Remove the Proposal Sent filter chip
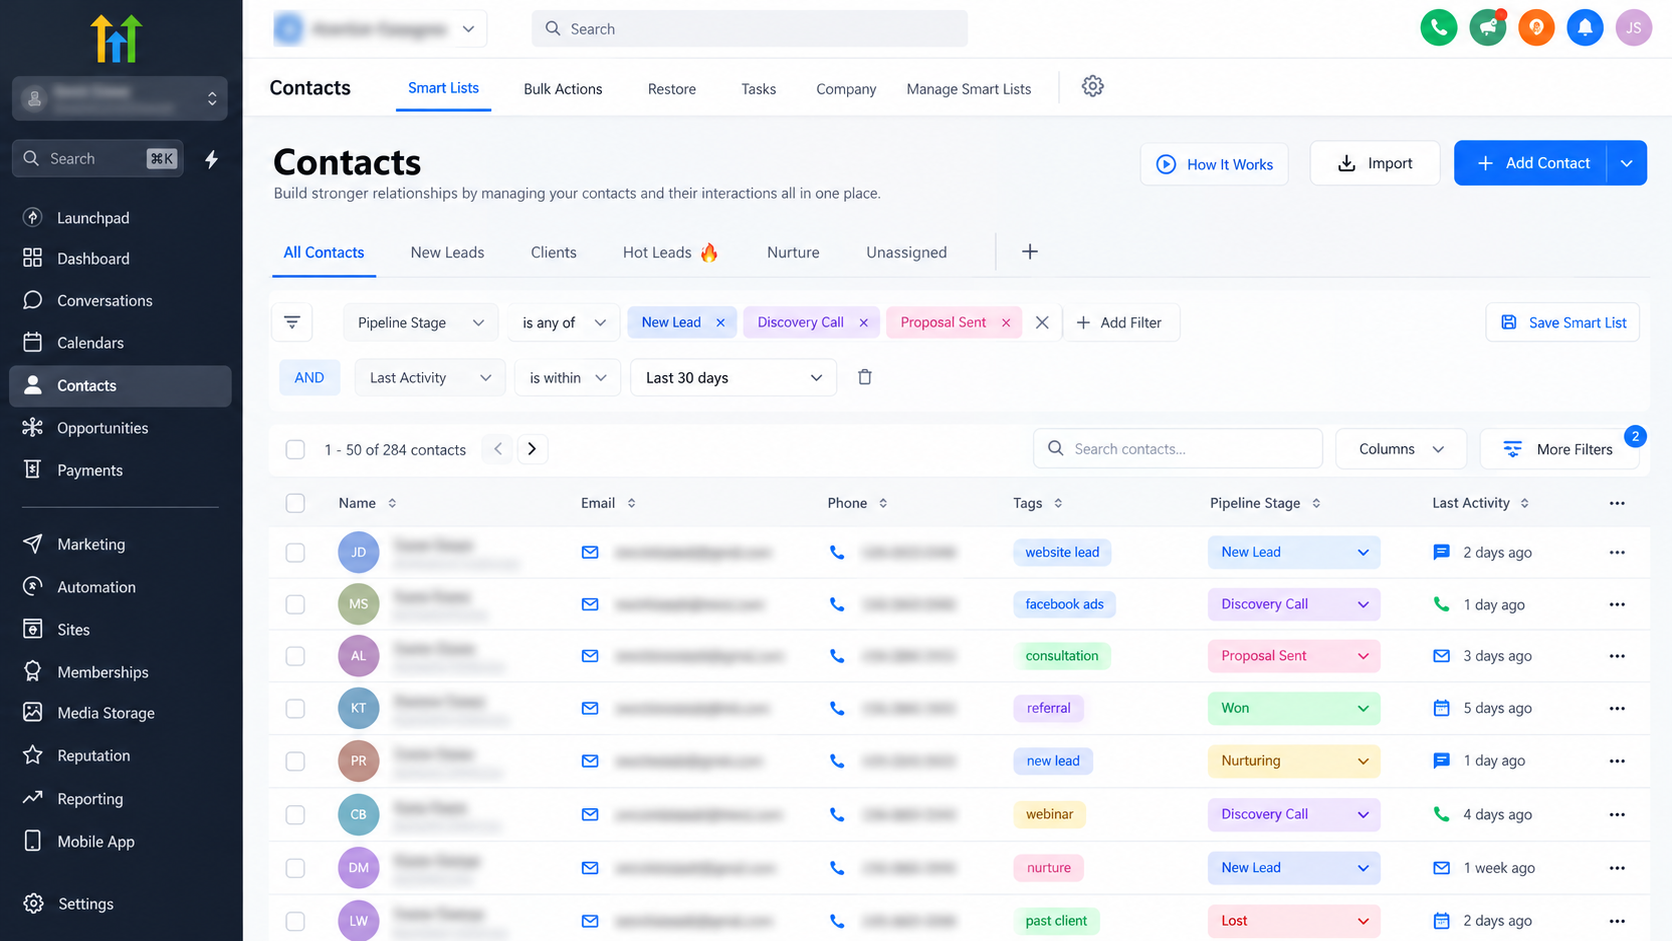The height and width of the screenshot is (941, 1672). [1006, 322]
